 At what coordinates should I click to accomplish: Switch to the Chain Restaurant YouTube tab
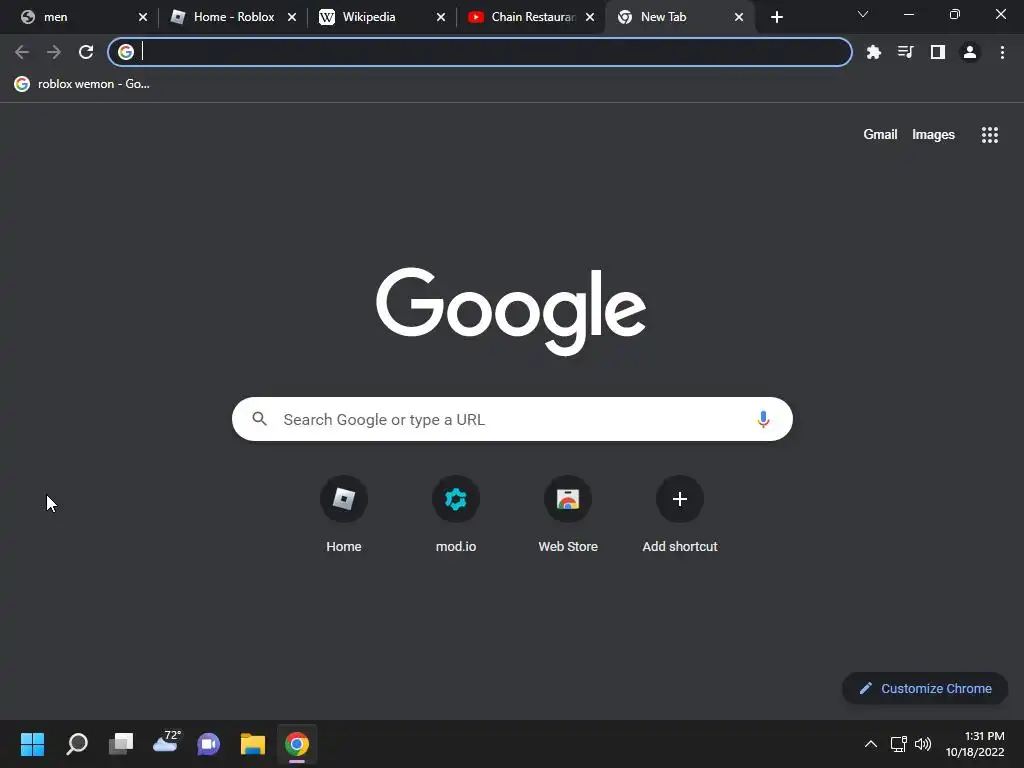[x=530, y=17]
